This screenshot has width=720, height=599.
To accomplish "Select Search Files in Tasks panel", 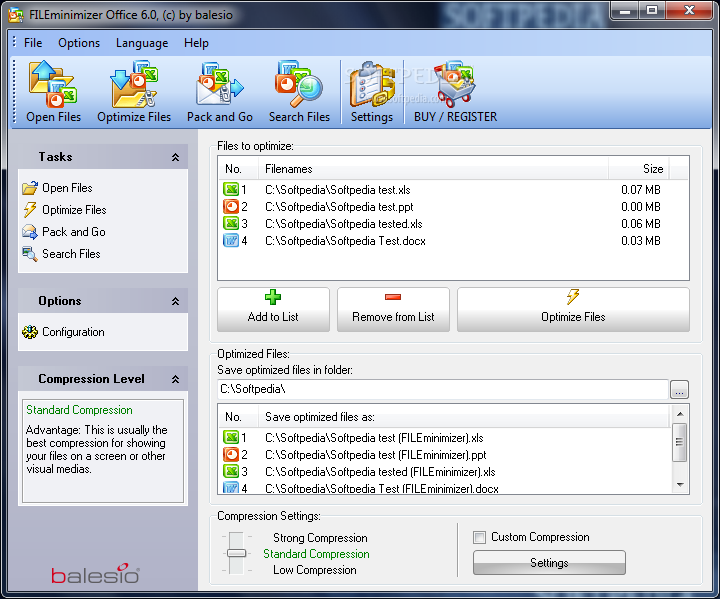I will pyautogui.click(x=61, y=254).
